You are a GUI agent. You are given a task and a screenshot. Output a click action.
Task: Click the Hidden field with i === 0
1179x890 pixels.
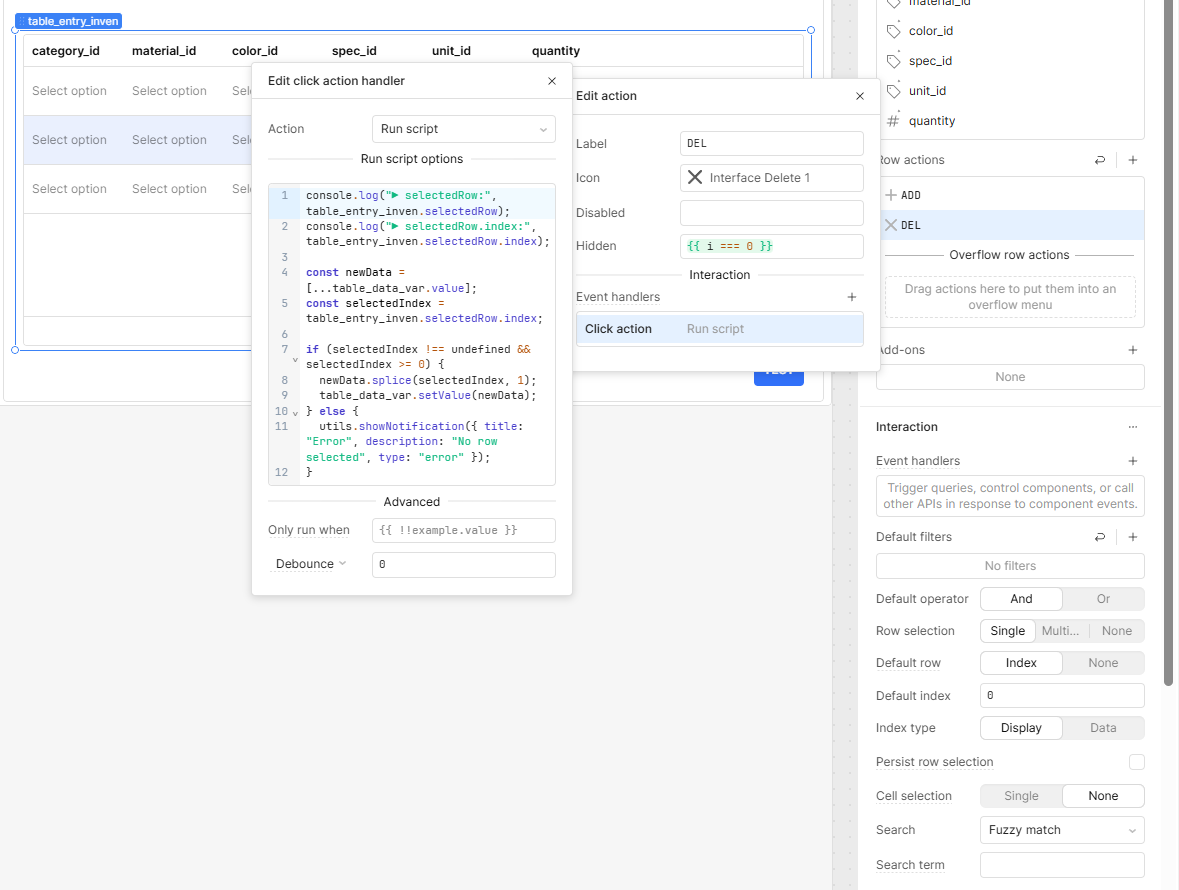pyautogui.click(x=771, y=247)
